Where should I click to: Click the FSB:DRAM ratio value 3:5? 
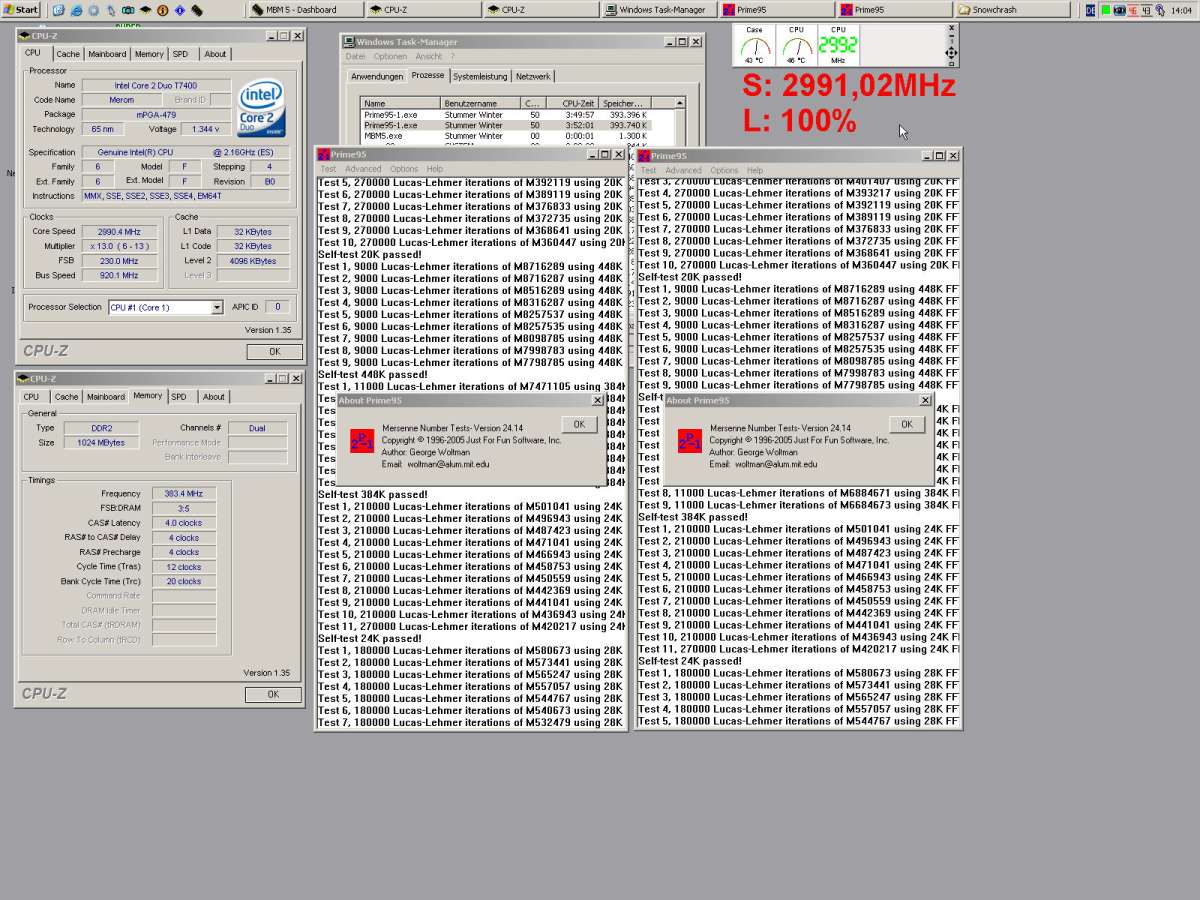[x=184, y=508]
